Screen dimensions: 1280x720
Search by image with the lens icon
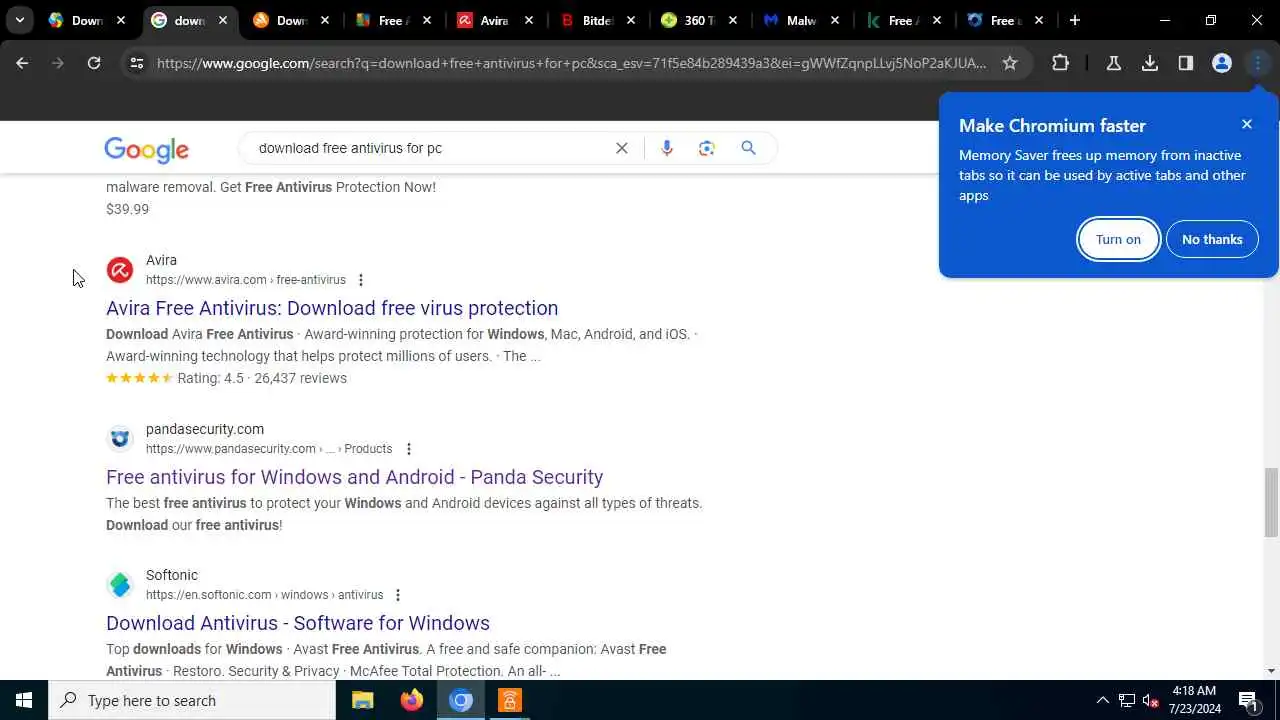707,148
